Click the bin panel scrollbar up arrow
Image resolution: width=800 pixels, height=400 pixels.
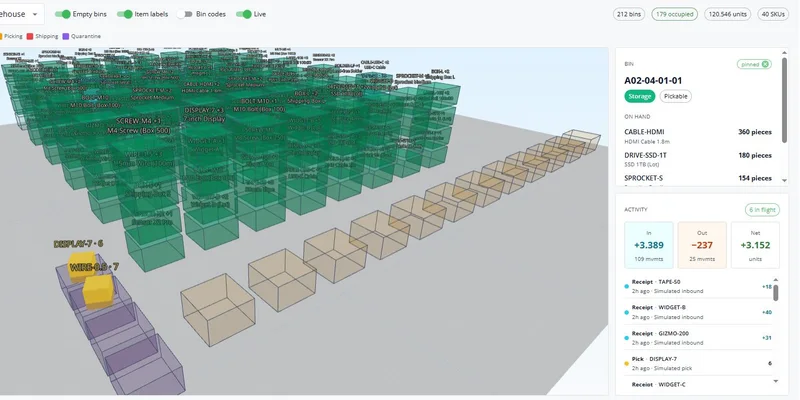[x=784, y=52]
